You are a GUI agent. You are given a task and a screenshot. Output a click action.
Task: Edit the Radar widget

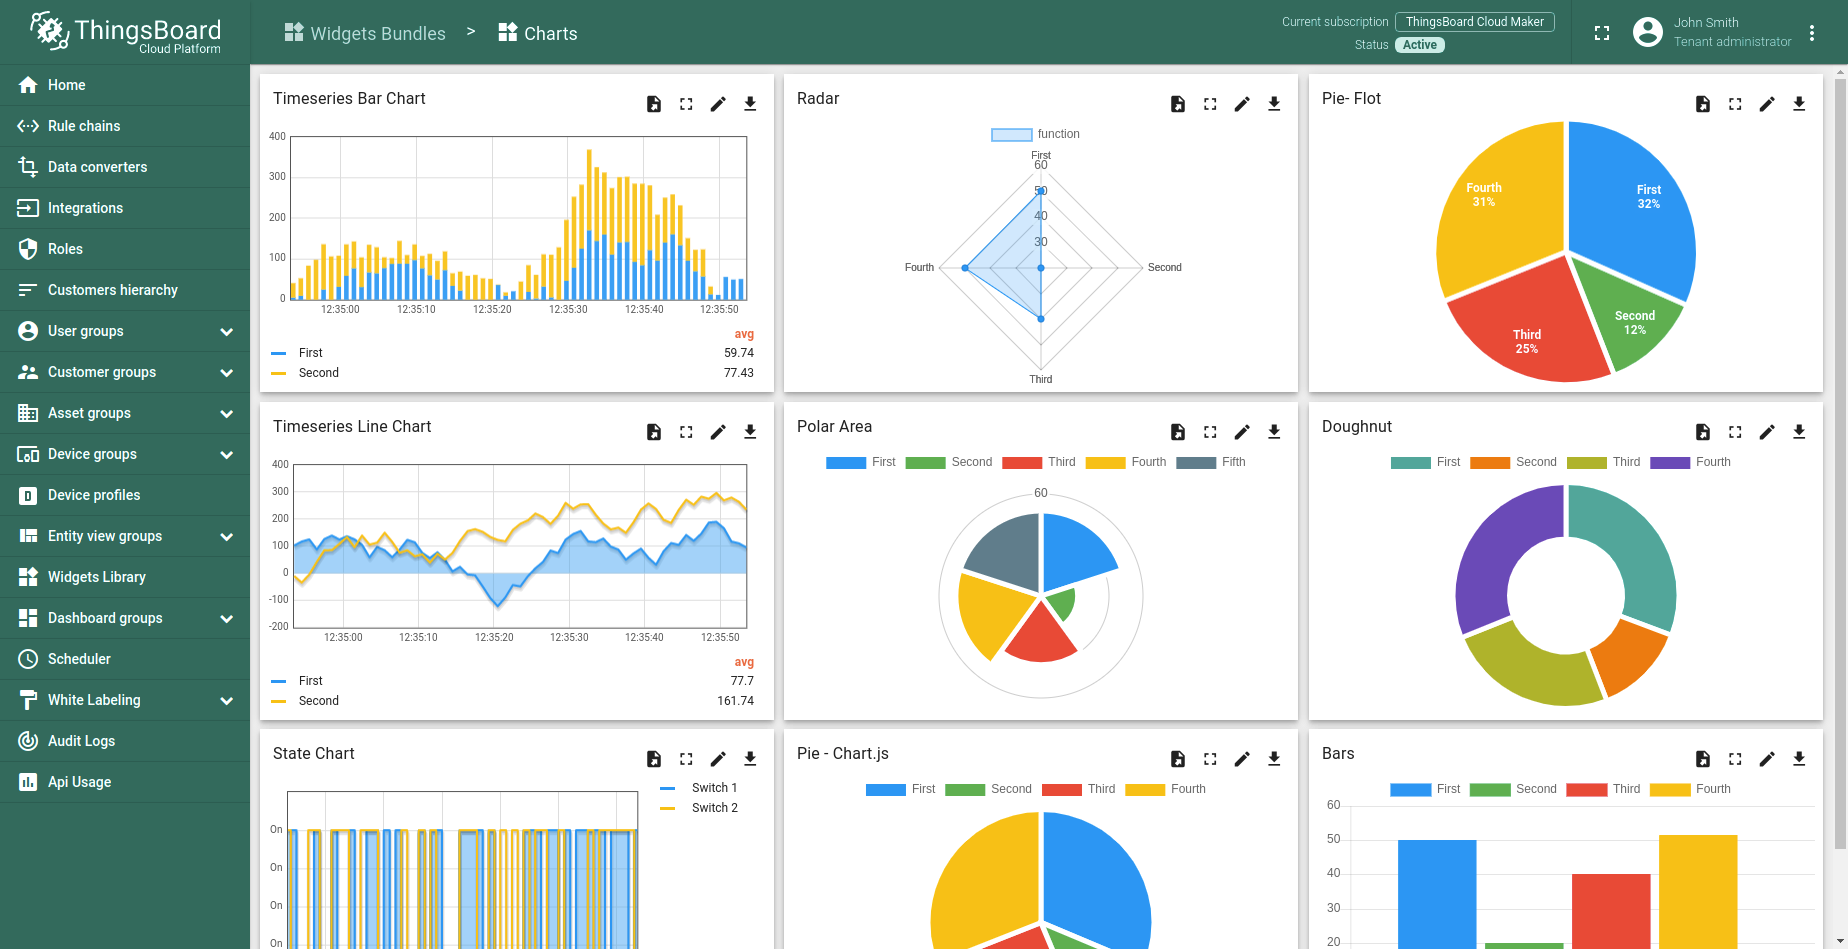[x=1242, y=104]
